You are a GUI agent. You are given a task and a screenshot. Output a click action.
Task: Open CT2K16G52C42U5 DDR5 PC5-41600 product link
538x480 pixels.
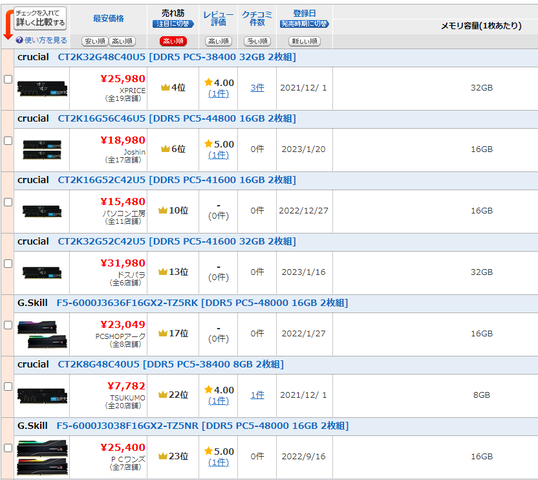tap(177, 180)
